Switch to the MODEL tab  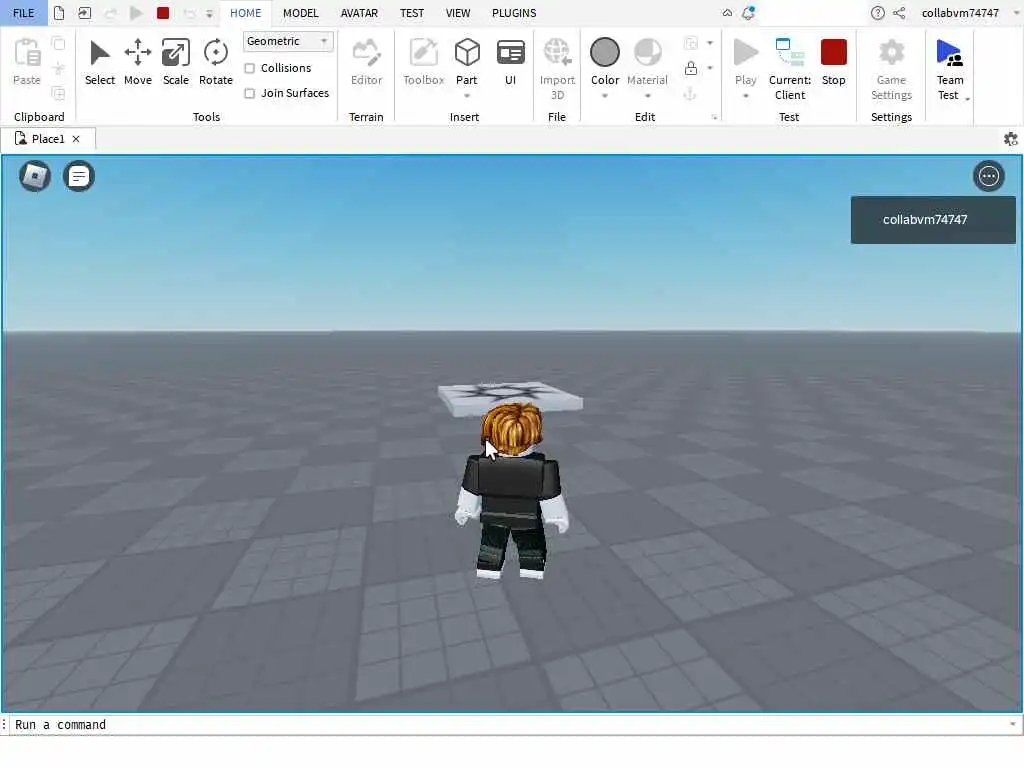pyautogui.click(x=300, y=13)
